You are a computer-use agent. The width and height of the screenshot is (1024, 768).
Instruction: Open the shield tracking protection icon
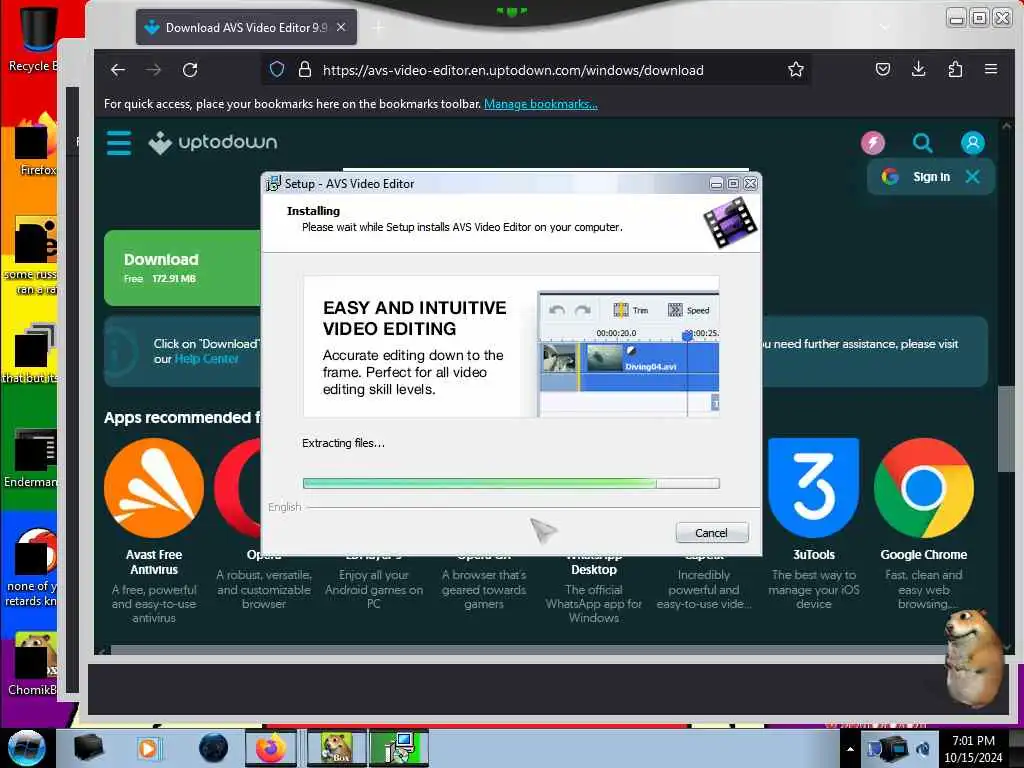coord(277,69)
